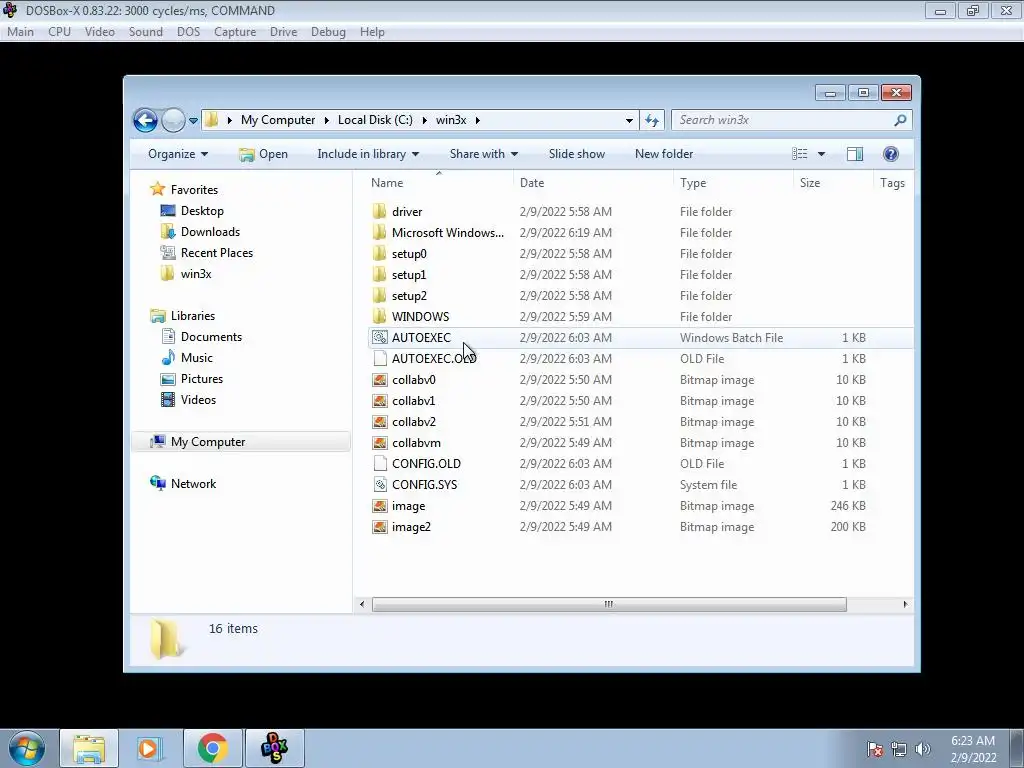Click the search magnifier icon
The image size is (1024, 768).
pyautogui.click(x=900, y=120)
